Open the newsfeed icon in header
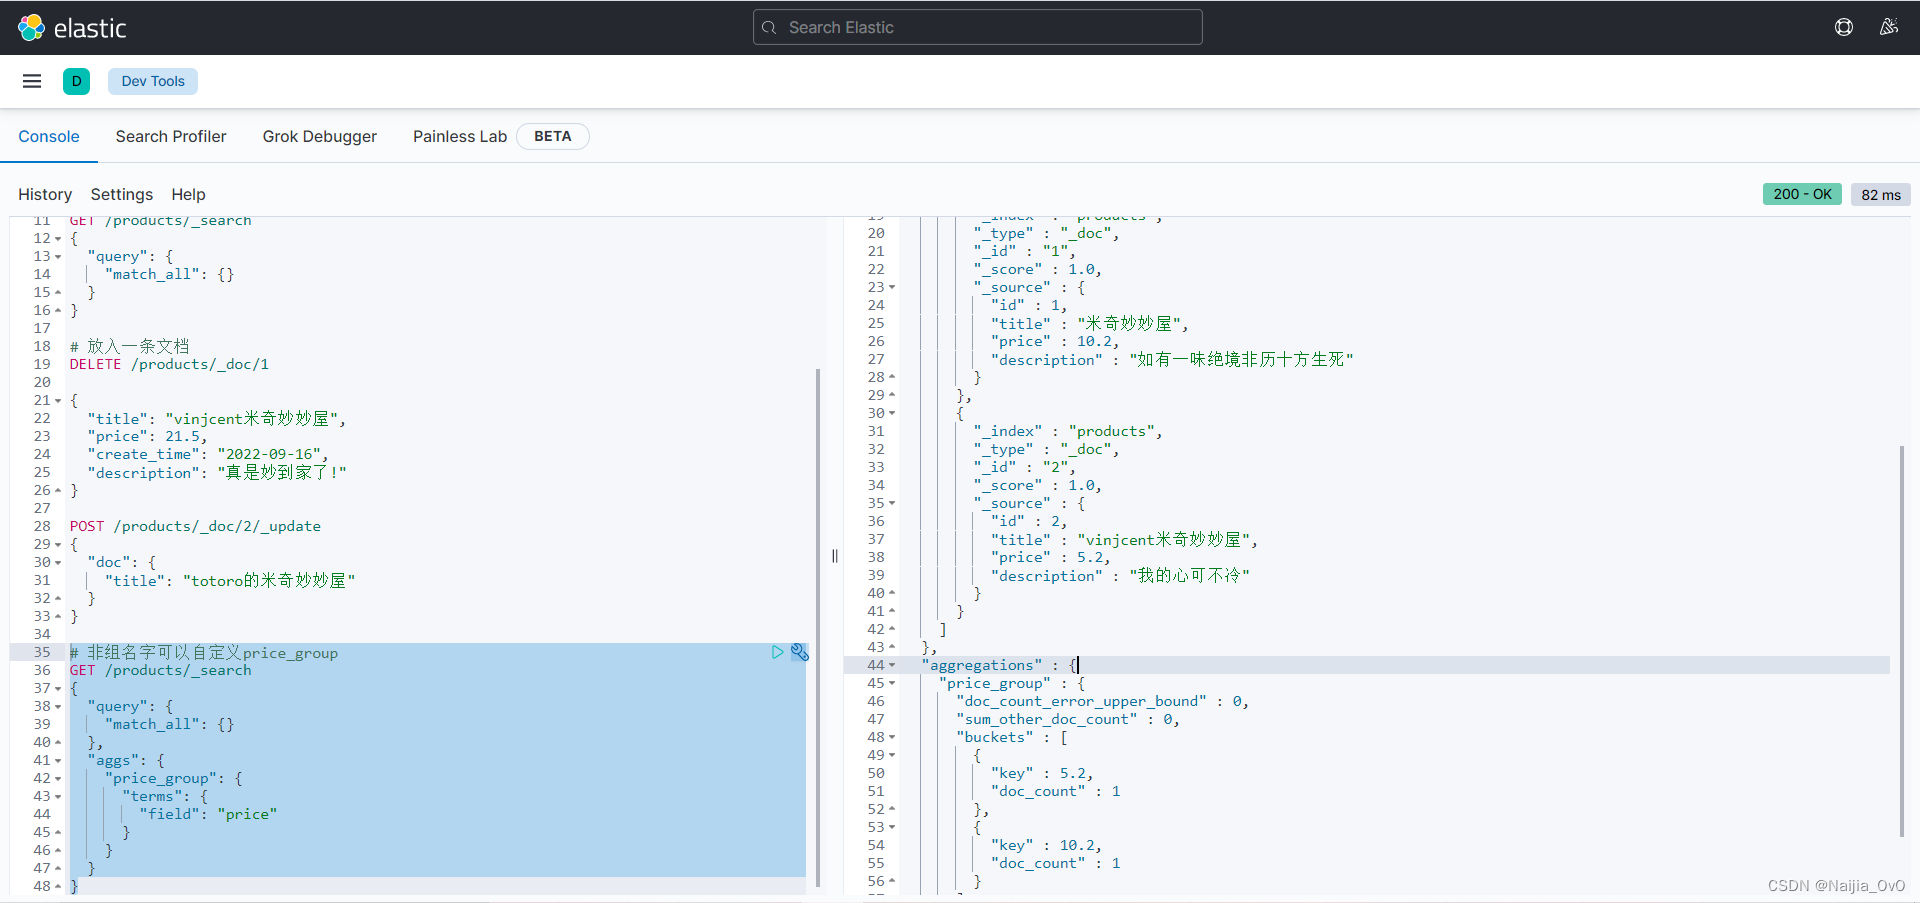Screen dimensions: 1920x903 tap(1888, 27)
